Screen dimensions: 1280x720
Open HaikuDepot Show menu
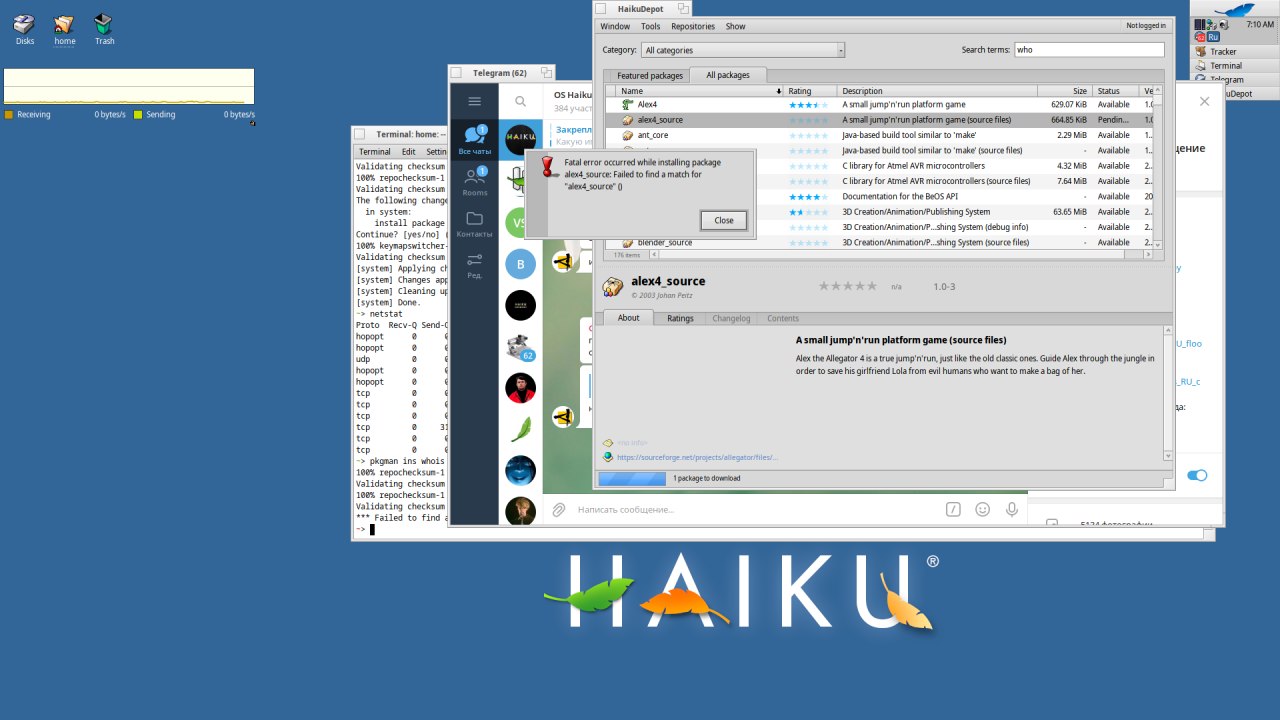(736, 26)
